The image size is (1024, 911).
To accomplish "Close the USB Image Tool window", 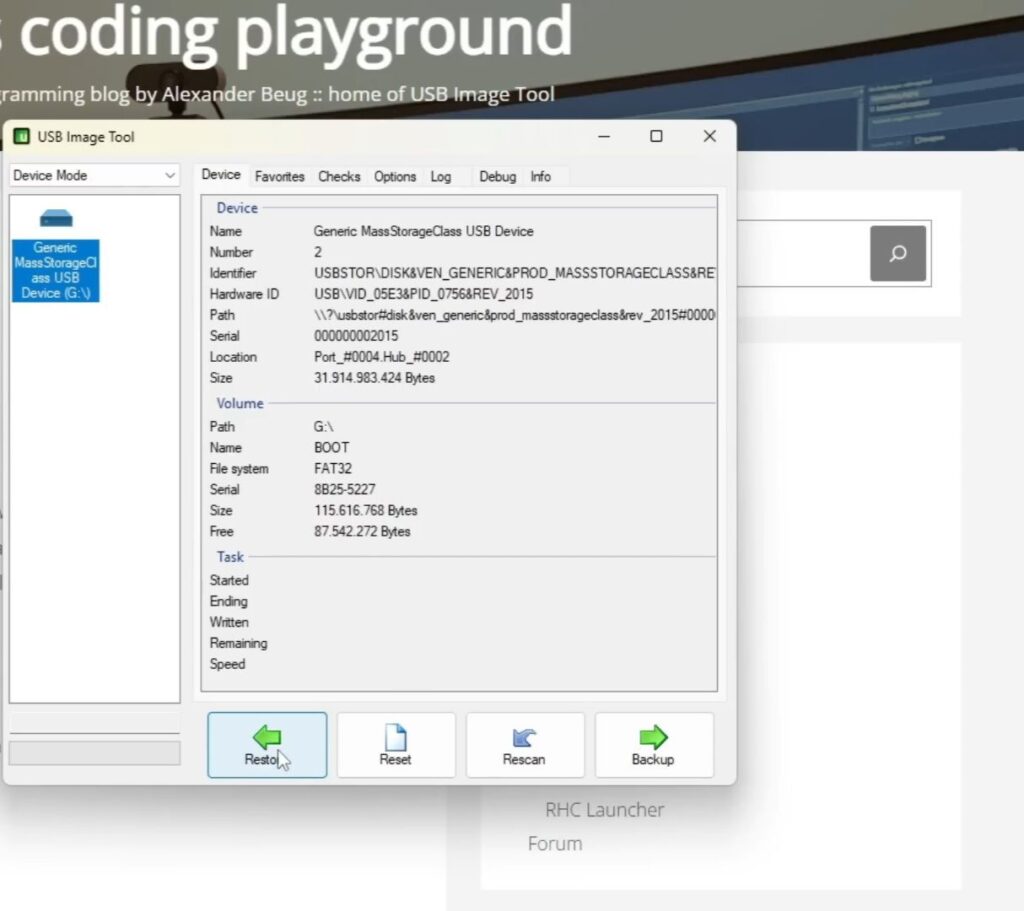I will point(710,136).
